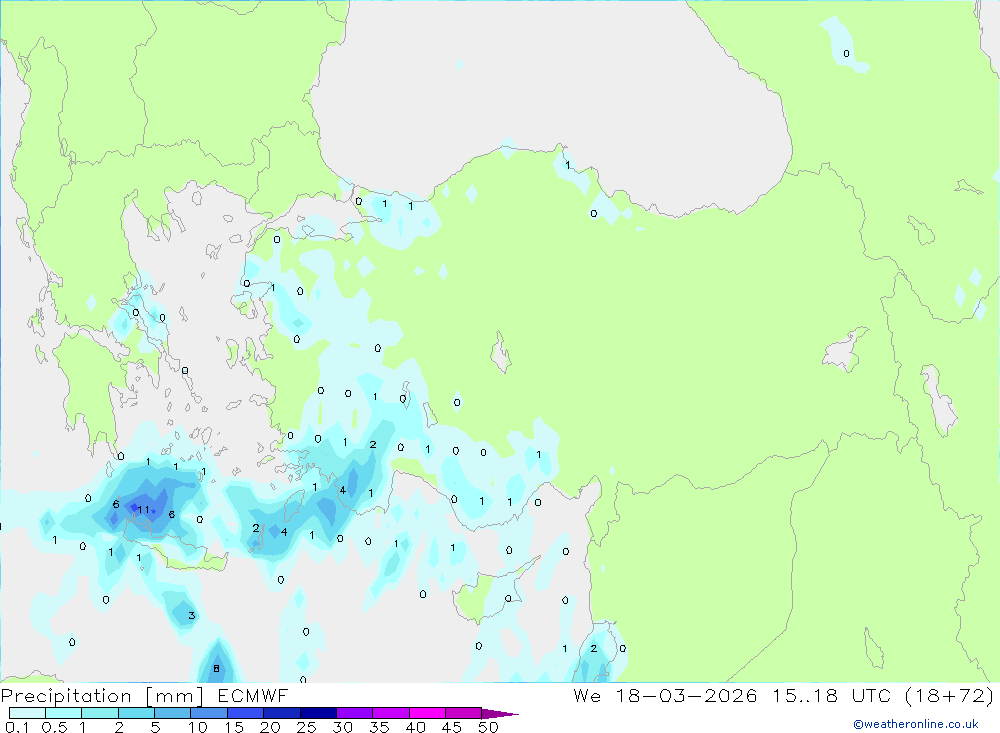Select the 20–25 mm legend swatch
Screen dimensions: 1000x733
pos(282,713)
